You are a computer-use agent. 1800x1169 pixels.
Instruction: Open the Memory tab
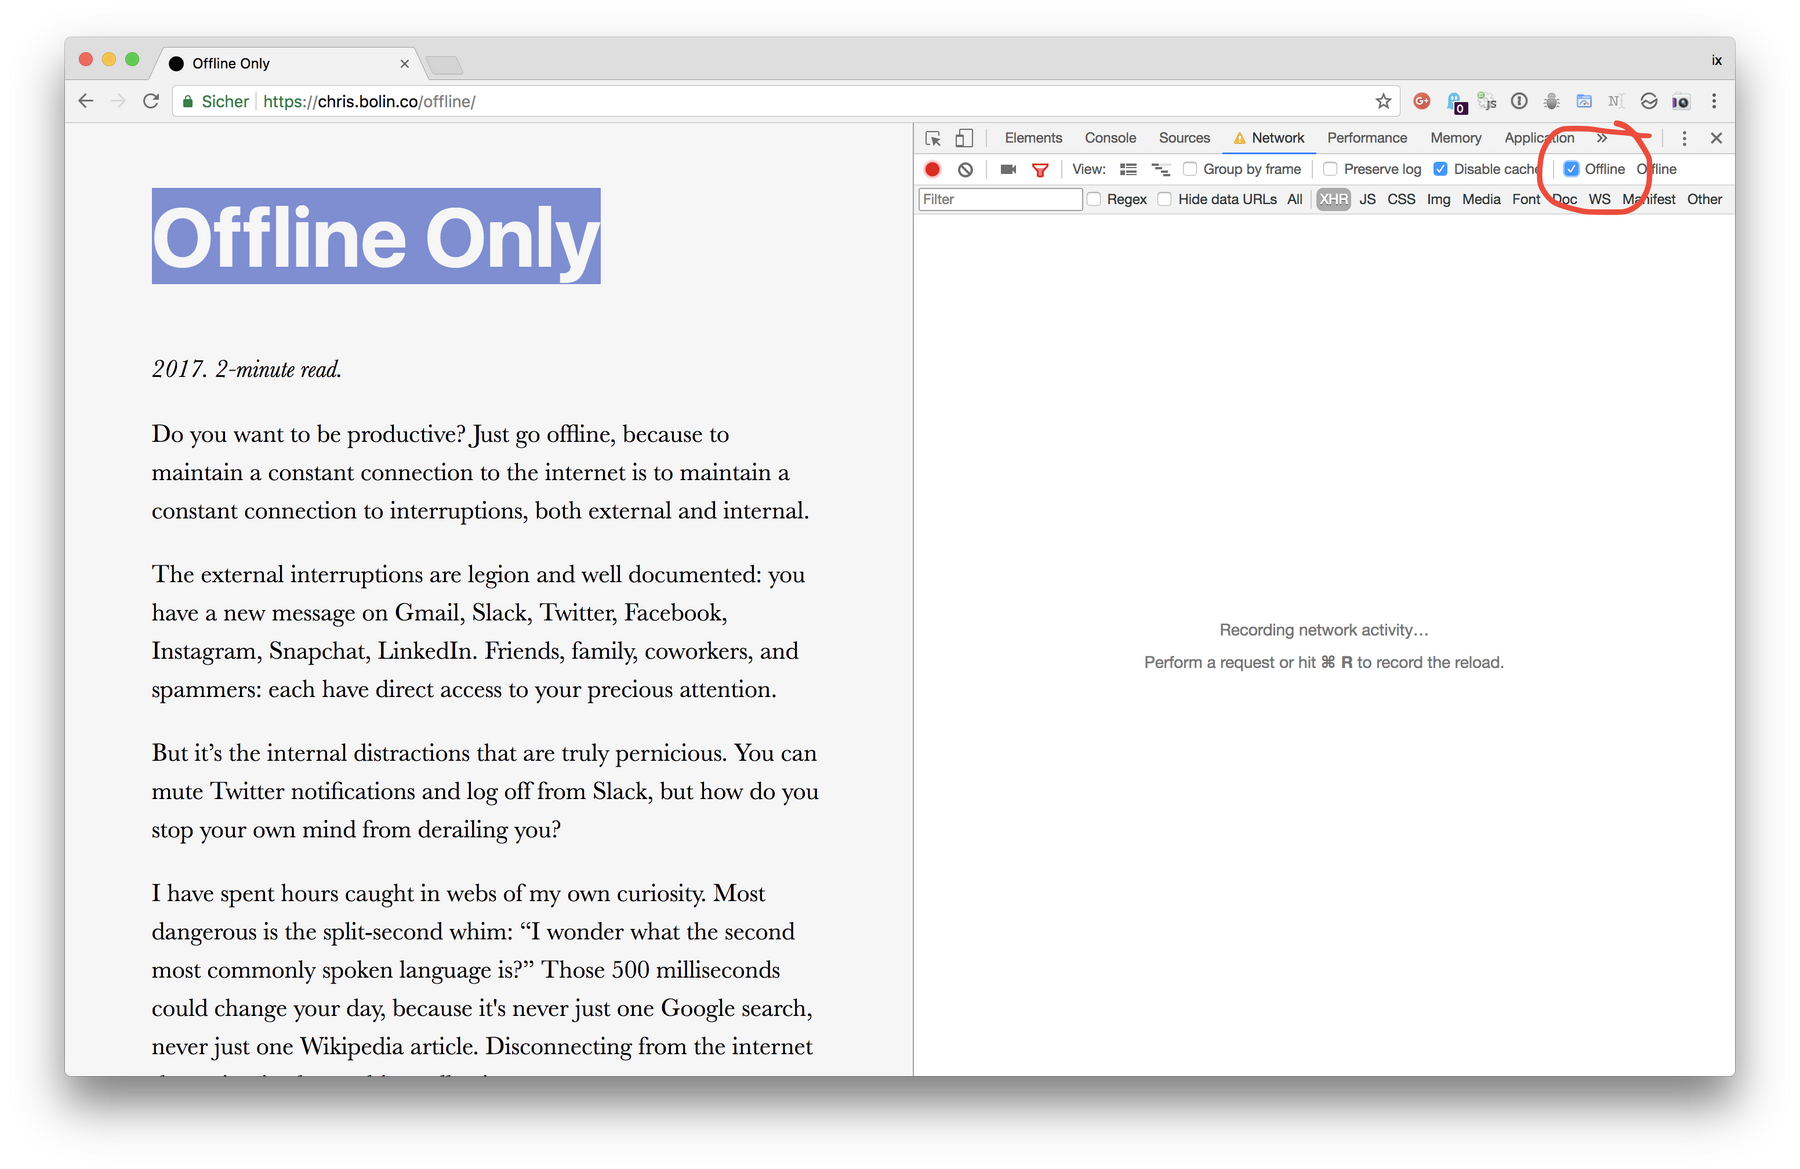point(1455,138)
